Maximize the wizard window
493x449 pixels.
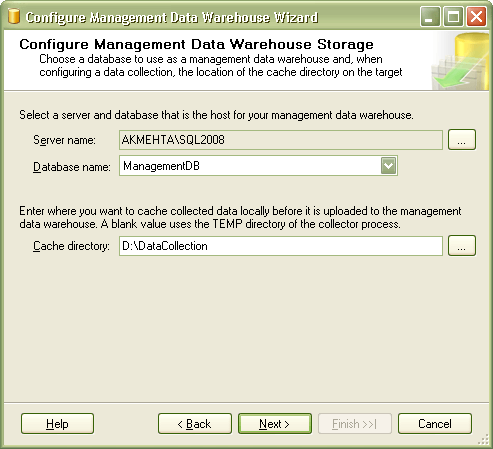pos(453,17)
